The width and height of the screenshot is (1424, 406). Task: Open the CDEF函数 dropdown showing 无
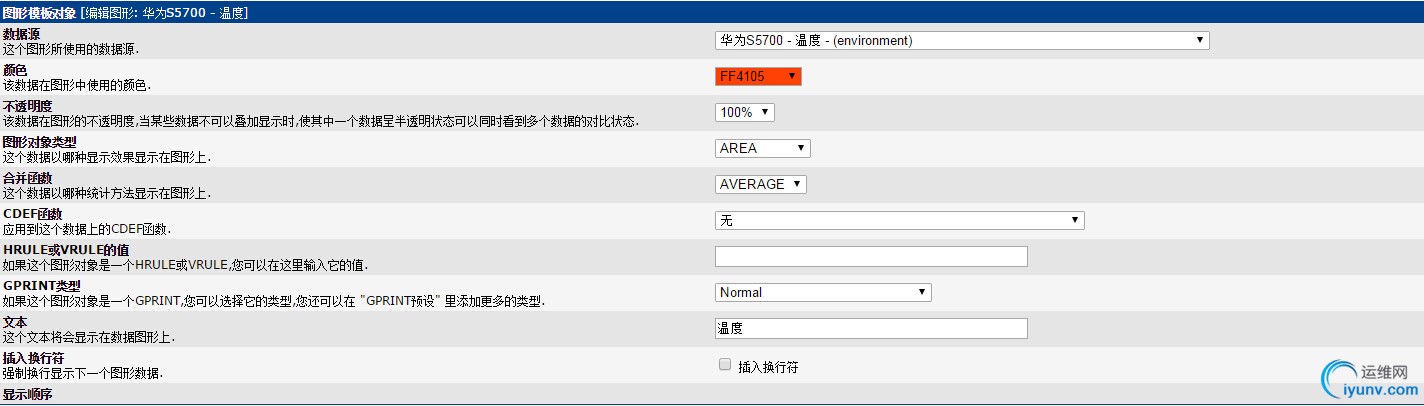pyautogui.click(x=900, y=220)
